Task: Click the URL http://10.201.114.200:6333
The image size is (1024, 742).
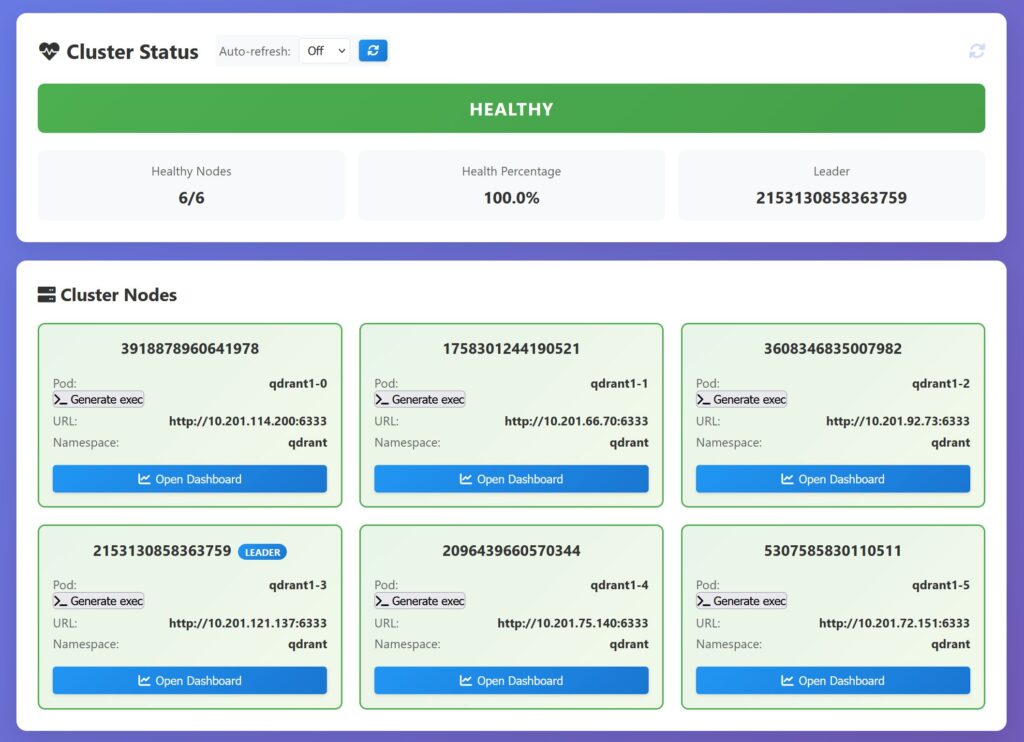Action: [x=248, y=422]
